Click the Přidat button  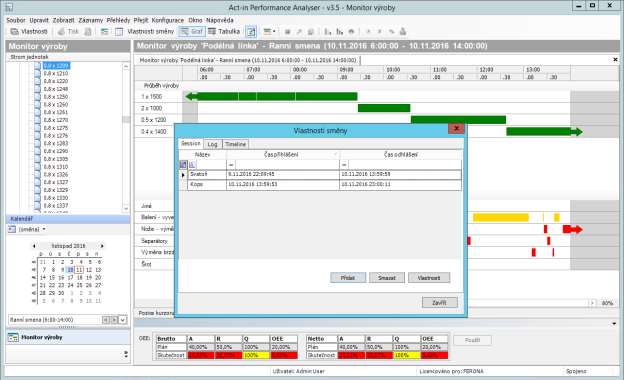[x=348, y=278]
